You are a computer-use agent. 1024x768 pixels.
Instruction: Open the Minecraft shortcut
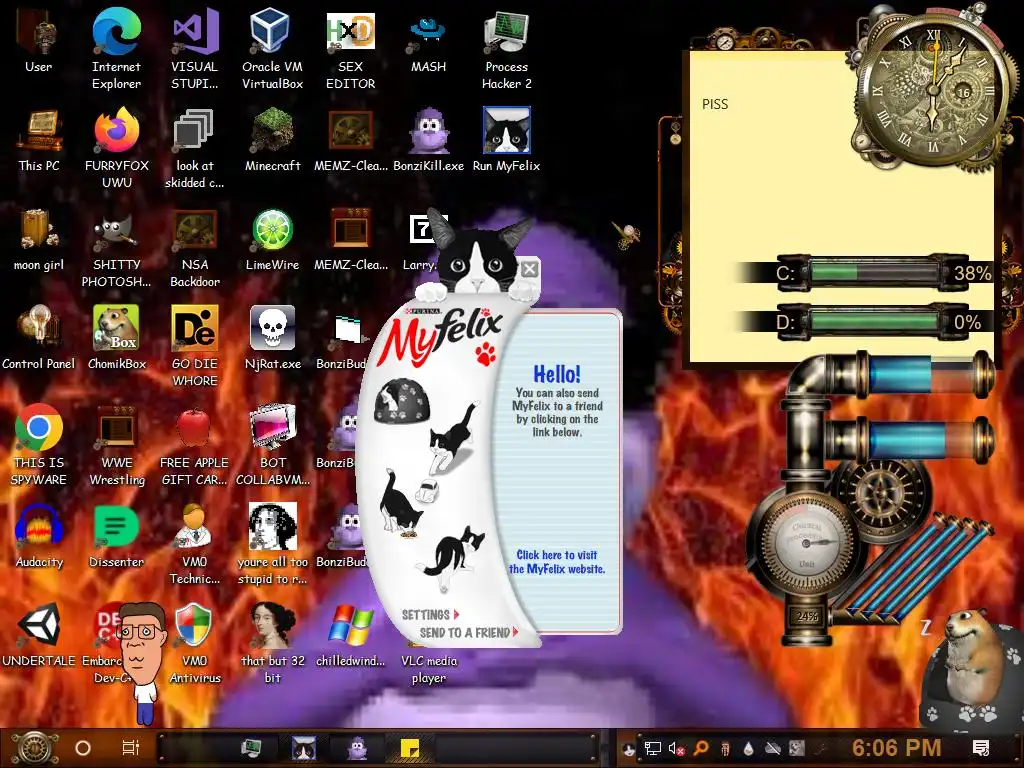click(272, 132)
